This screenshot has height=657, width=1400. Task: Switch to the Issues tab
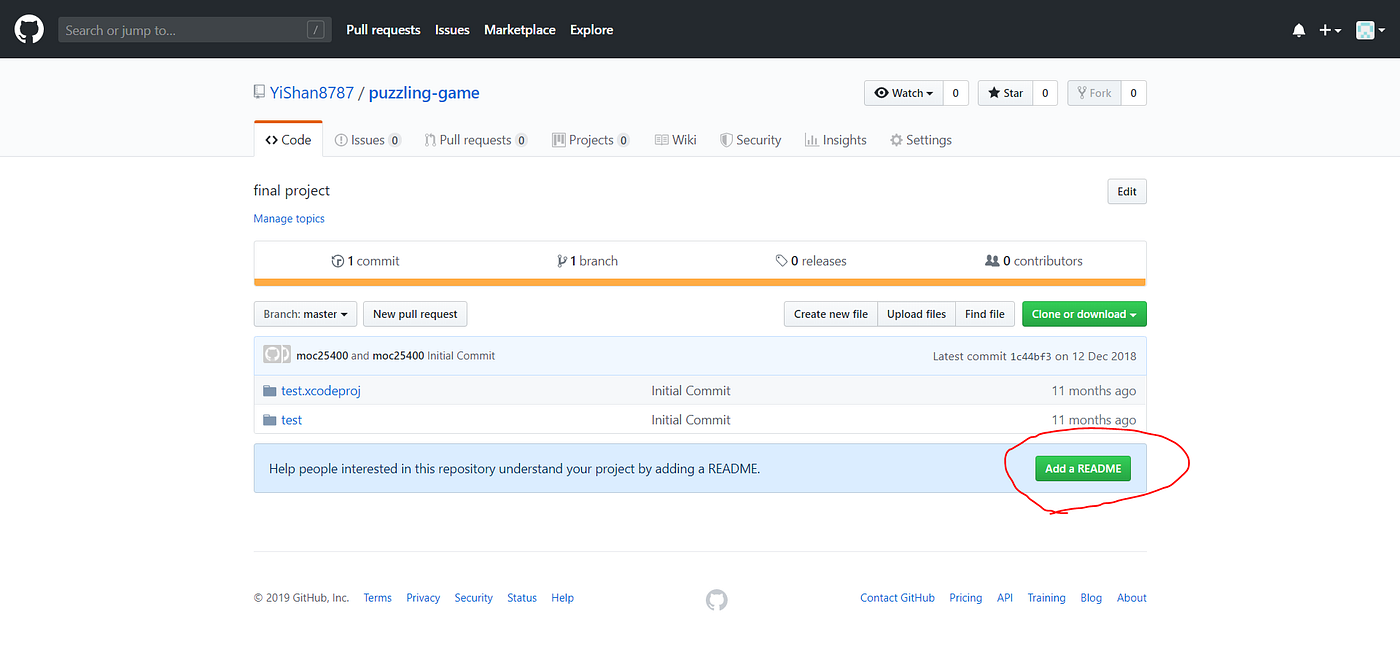coord(368,140)
